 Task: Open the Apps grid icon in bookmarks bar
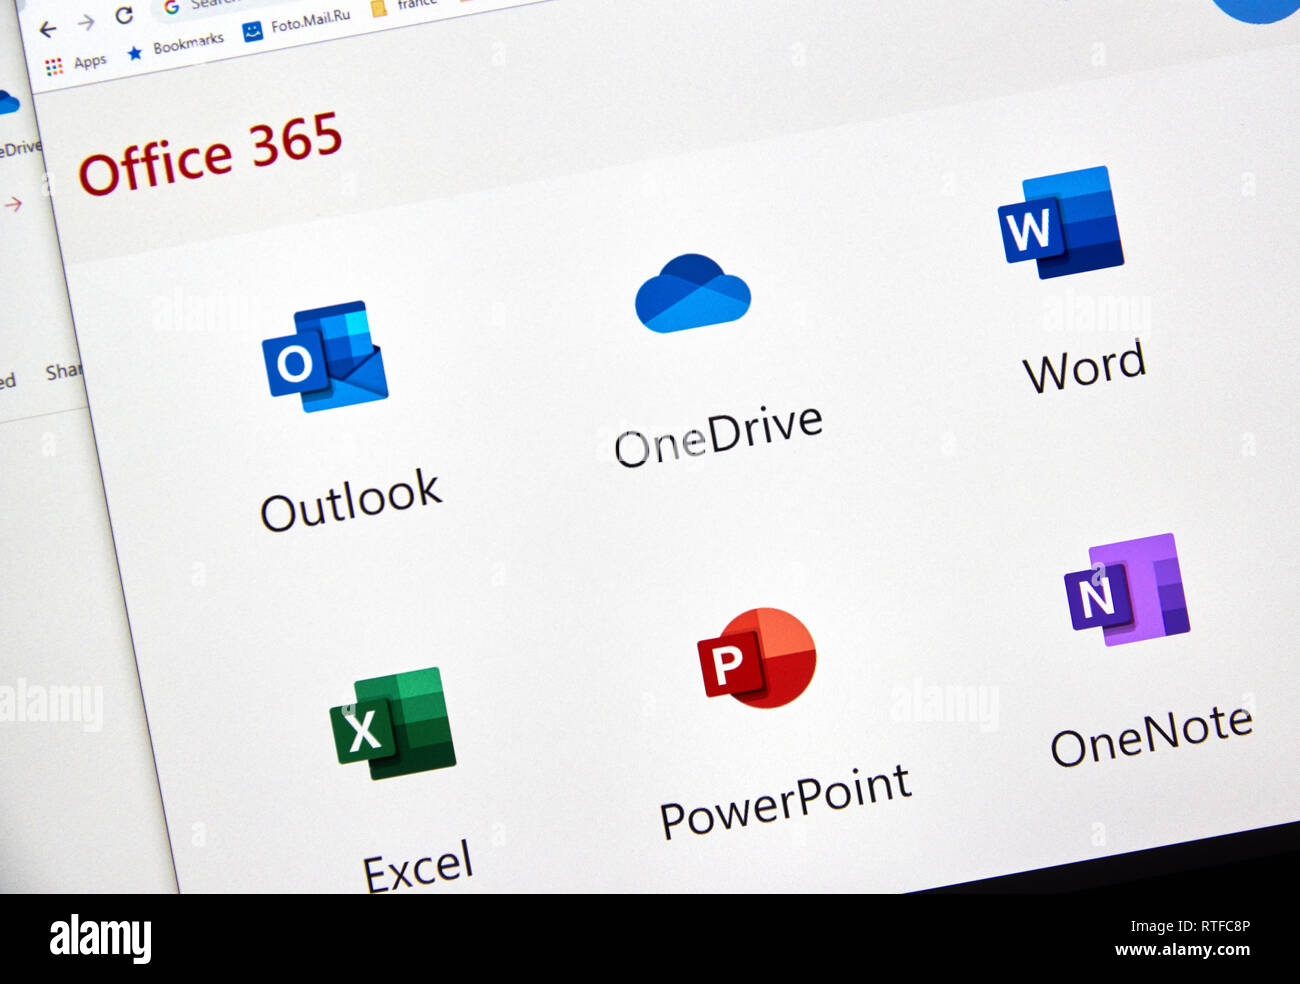[x=54, y=67]
